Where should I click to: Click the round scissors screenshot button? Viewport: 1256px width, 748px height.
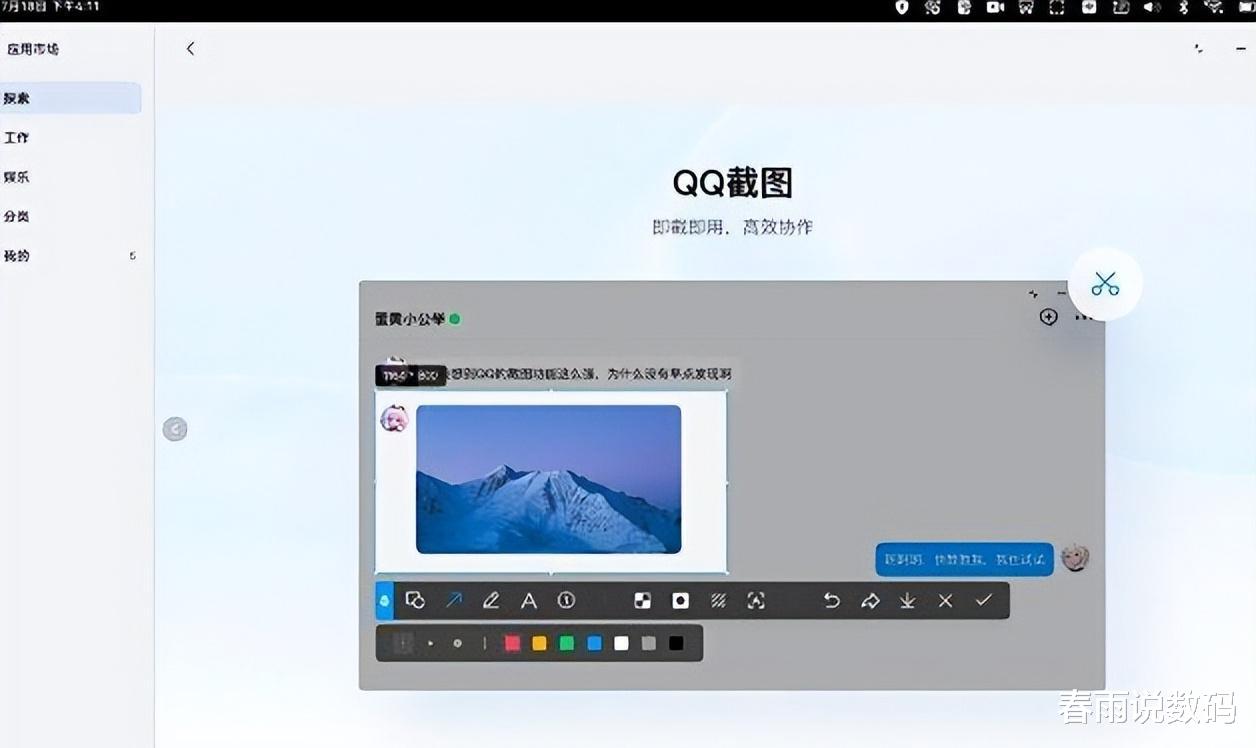click(1105, 284)
